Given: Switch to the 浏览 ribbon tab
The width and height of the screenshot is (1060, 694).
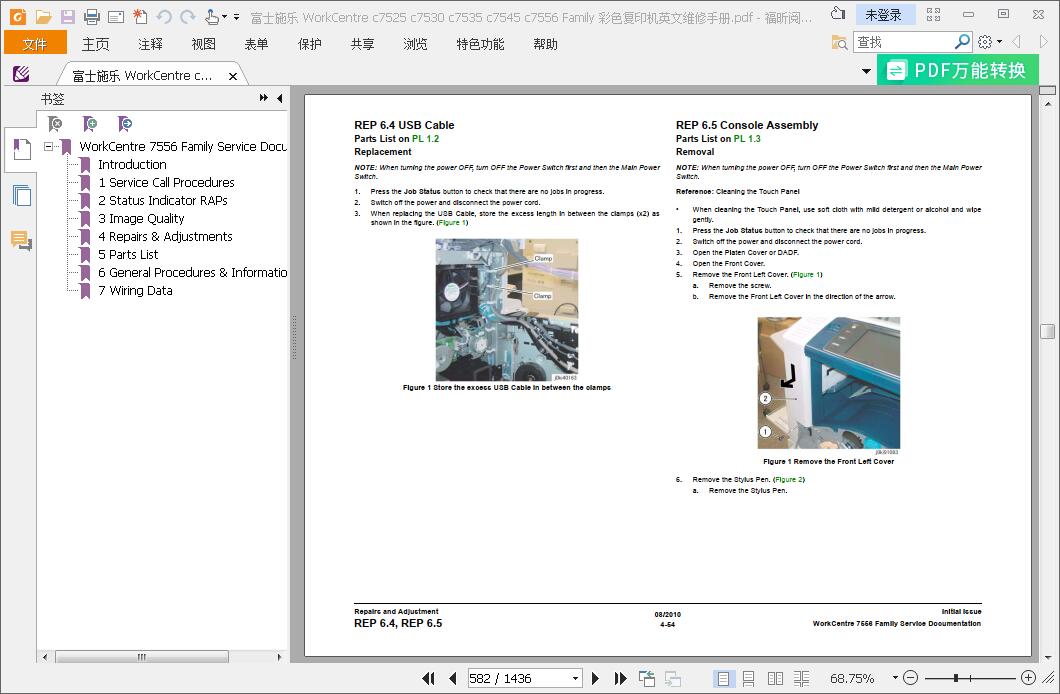Looking at the screenshot, I should (415, 44).
